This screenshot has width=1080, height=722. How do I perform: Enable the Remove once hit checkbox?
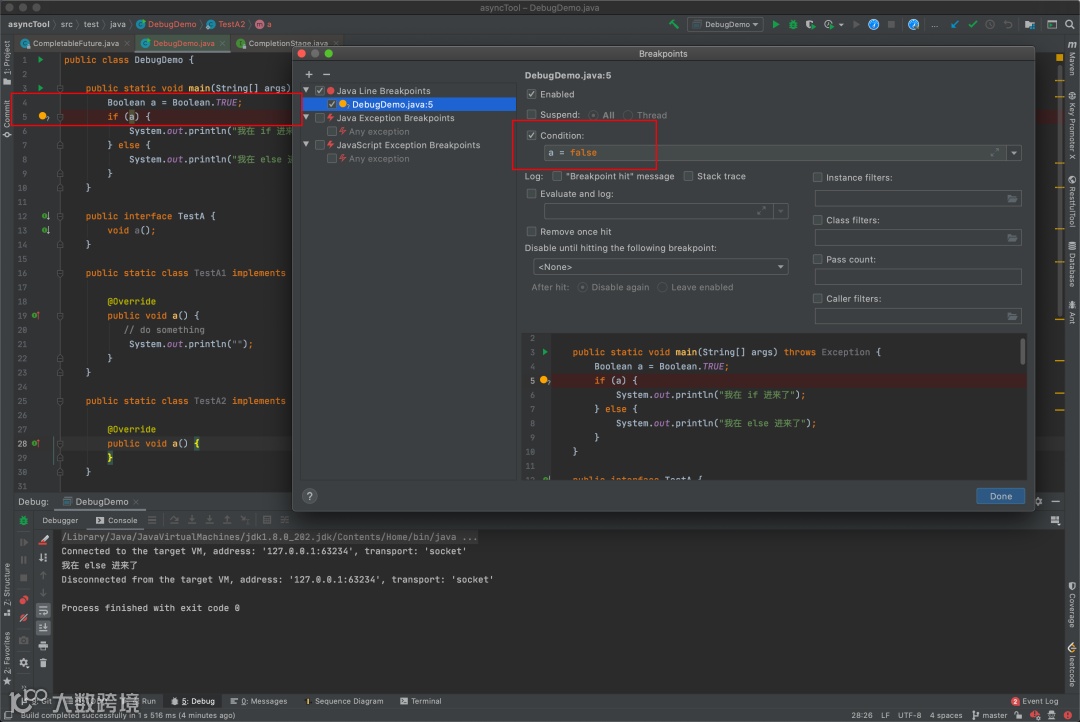[532, 232]
